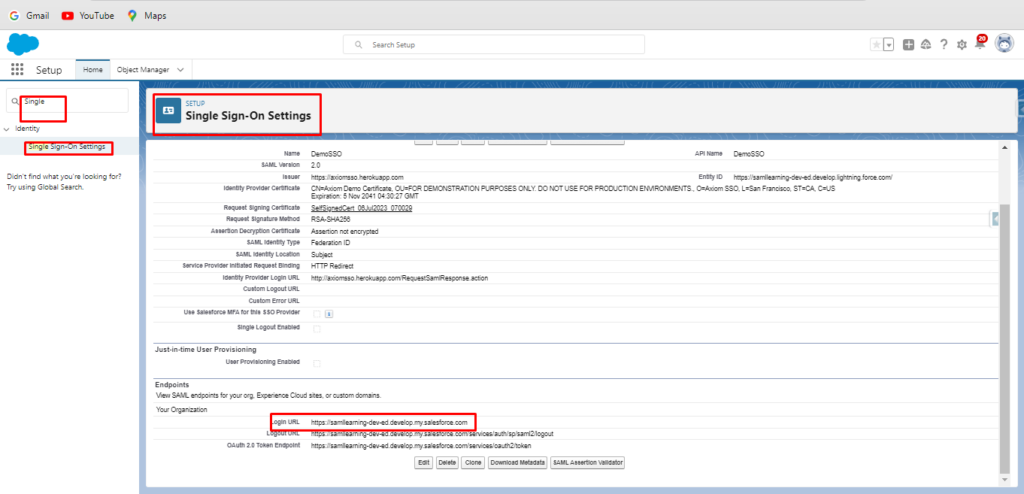Click the Subject identity location value
Image resolution: width=1024 pixels, height=494 pixels.
(x=321, y=255)
